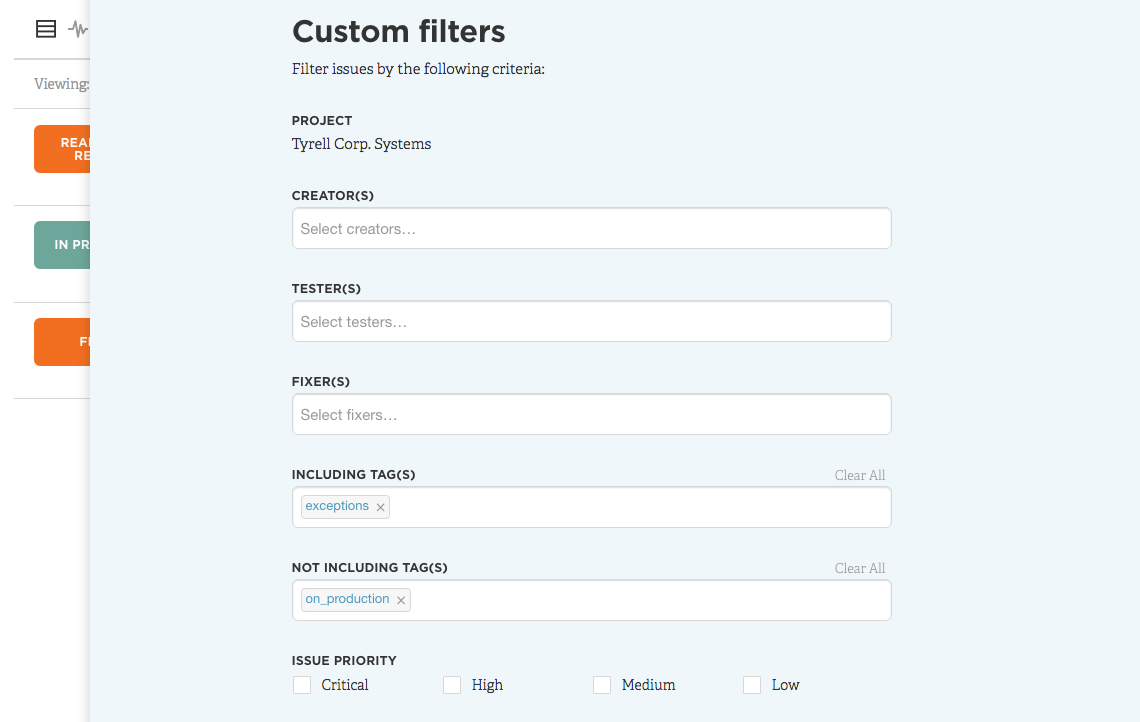Select the Medium issue priority
1140x722 pixels.
(602, 685)
